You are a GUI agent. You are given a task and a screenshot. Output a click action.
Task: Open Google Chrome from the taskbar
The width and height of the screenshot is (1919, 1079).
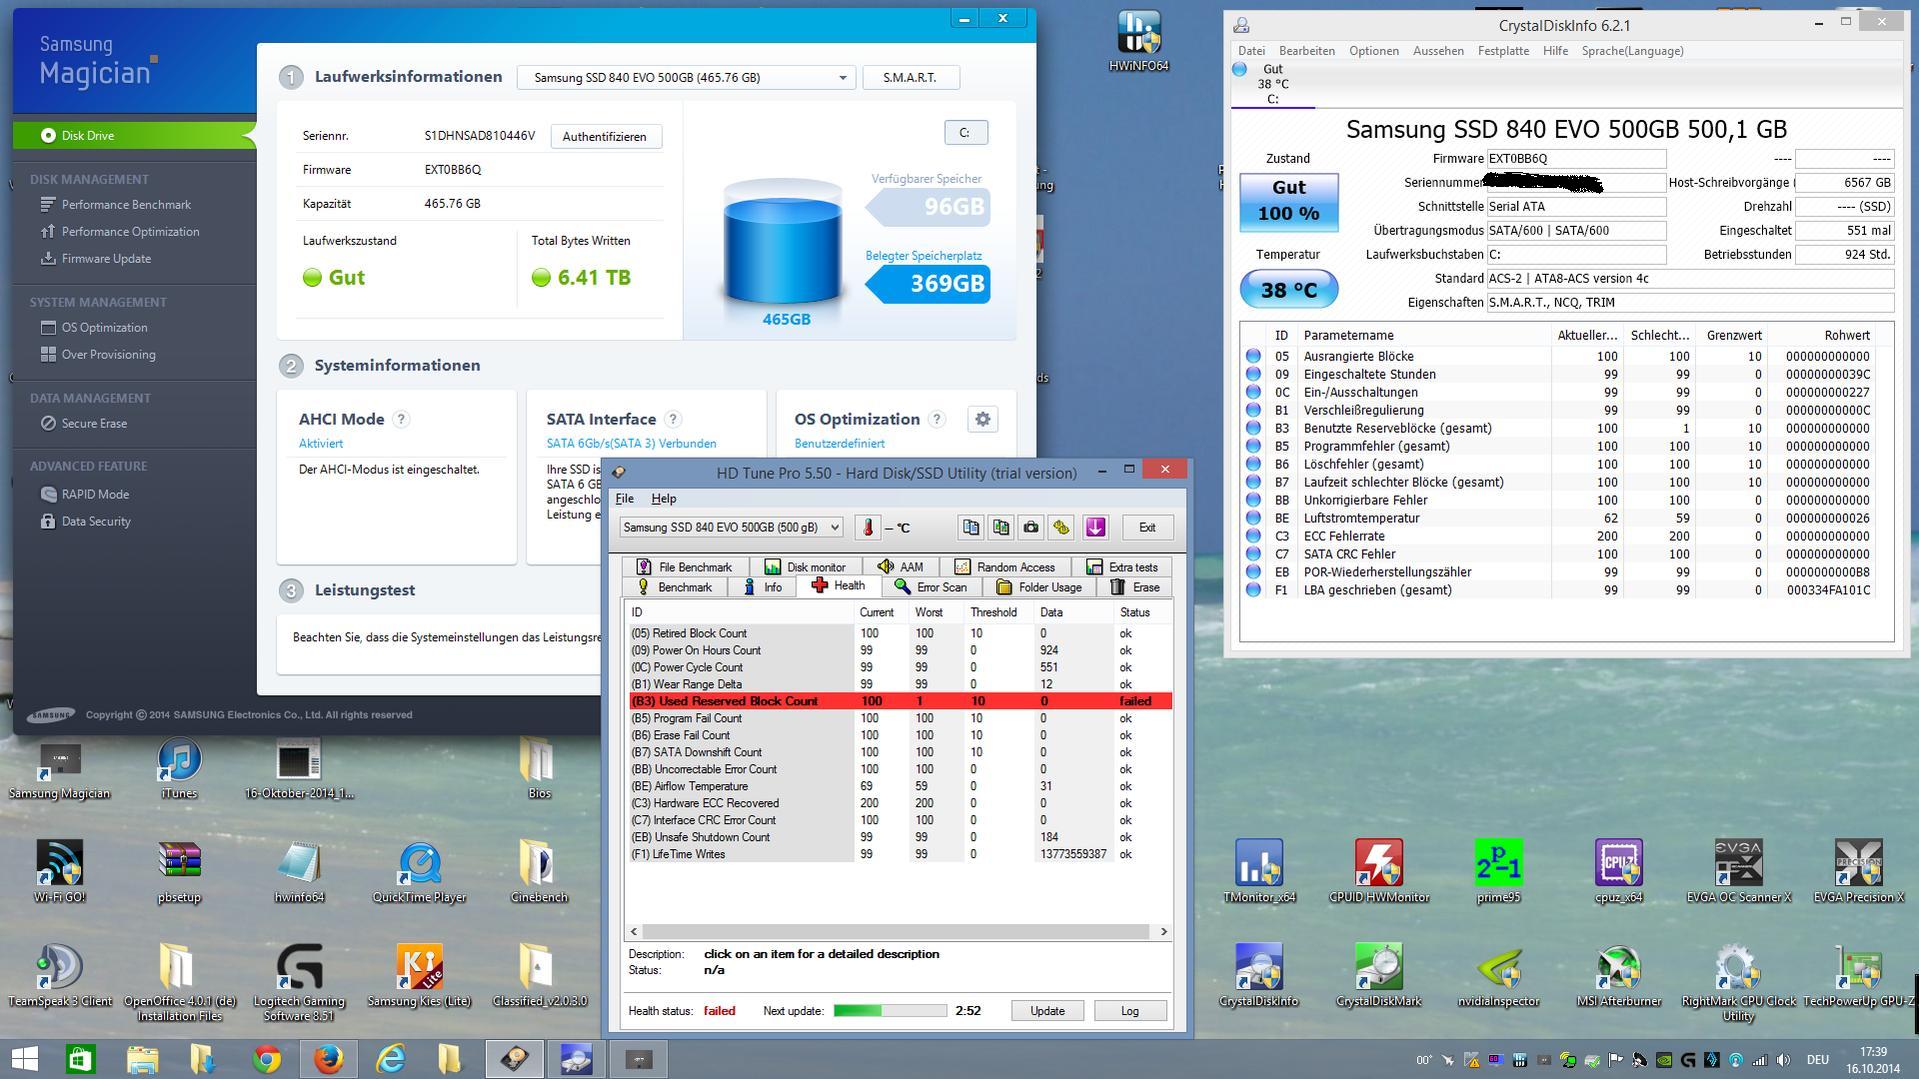point(266,1059)
